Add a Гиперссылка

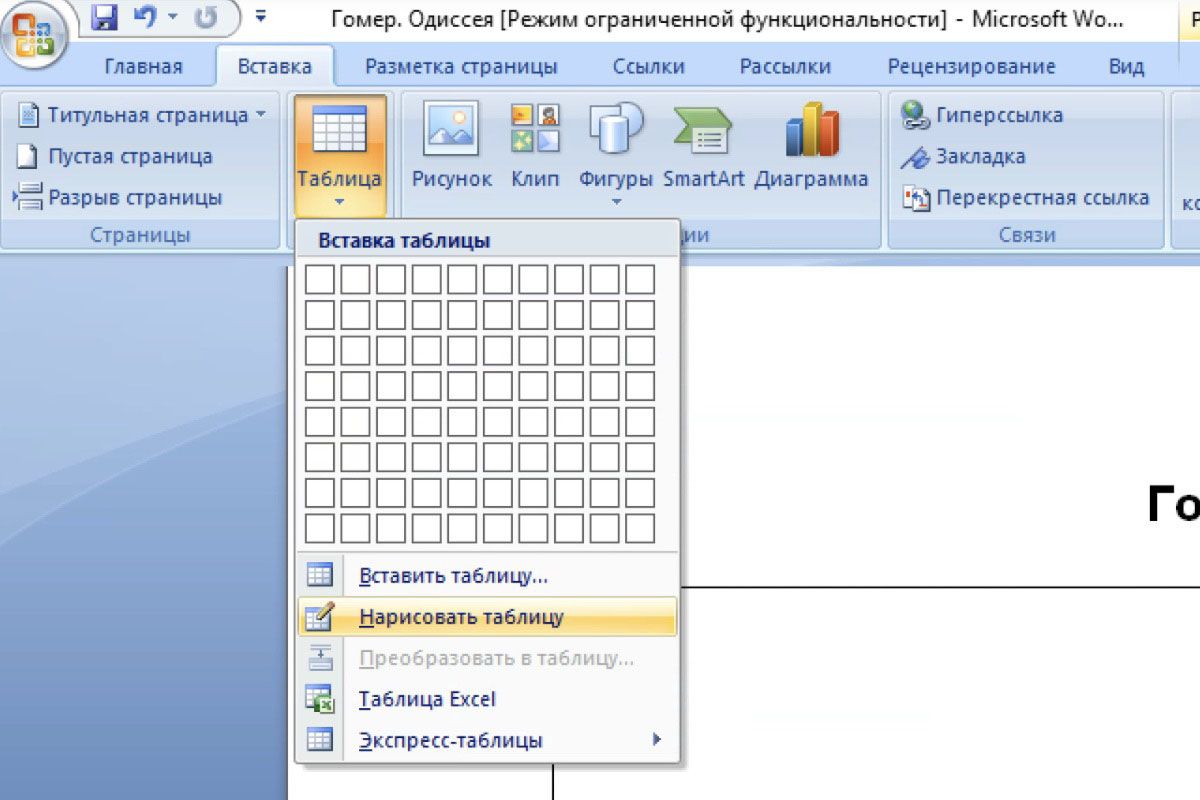[x=982, y=115]
